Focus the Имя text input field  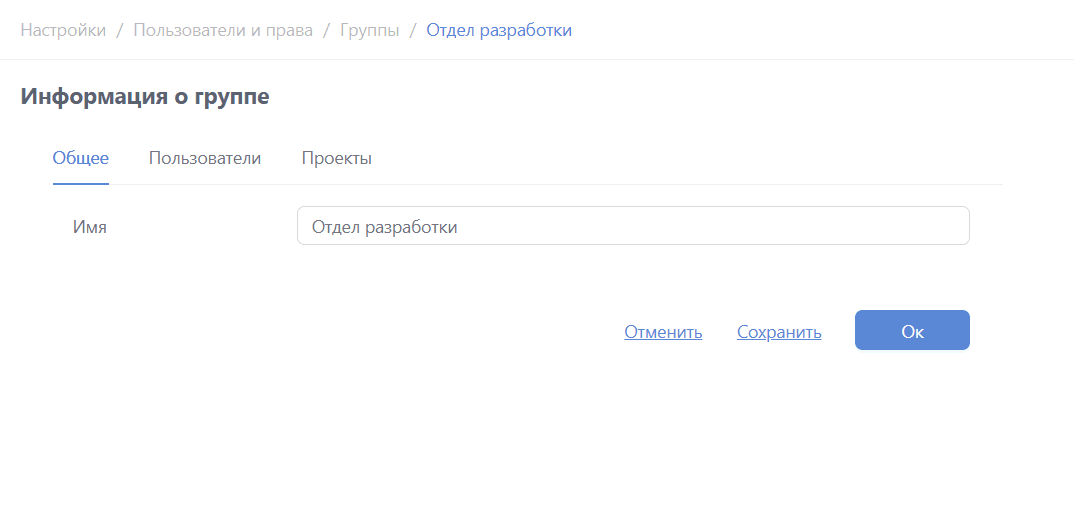click(x=633, y=226)
